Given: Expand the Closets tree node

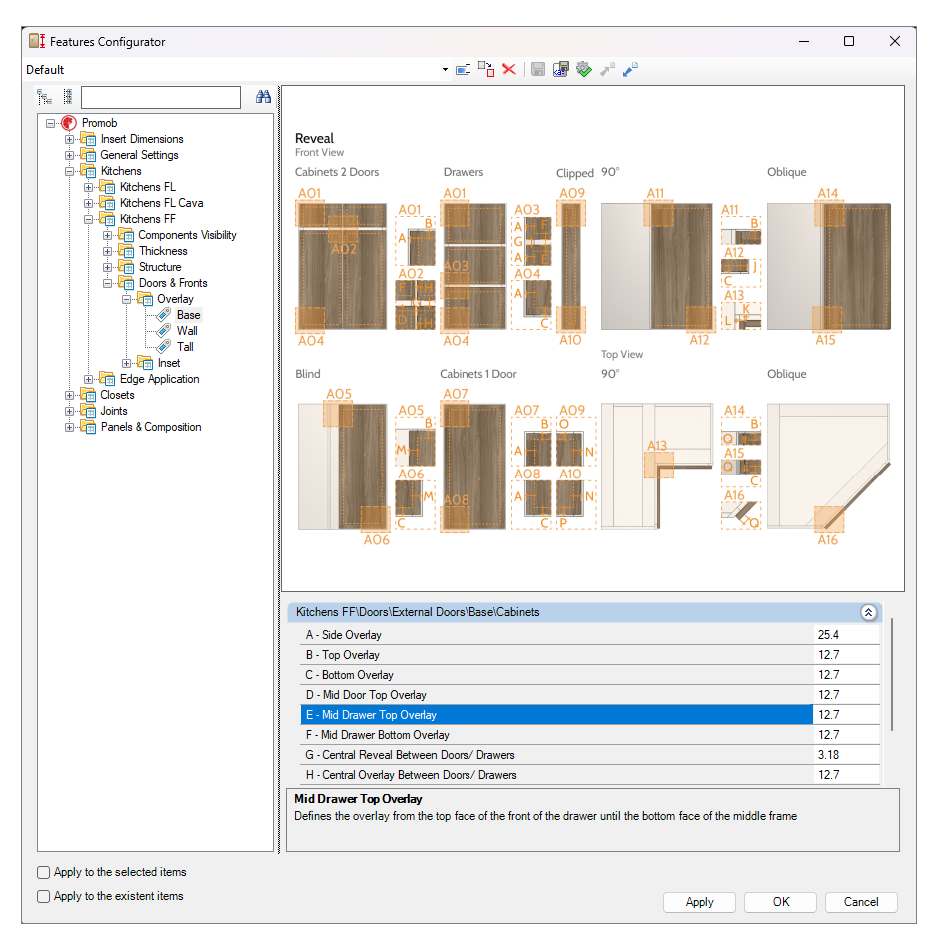Looking at the screenshot, I should [70, 395].
